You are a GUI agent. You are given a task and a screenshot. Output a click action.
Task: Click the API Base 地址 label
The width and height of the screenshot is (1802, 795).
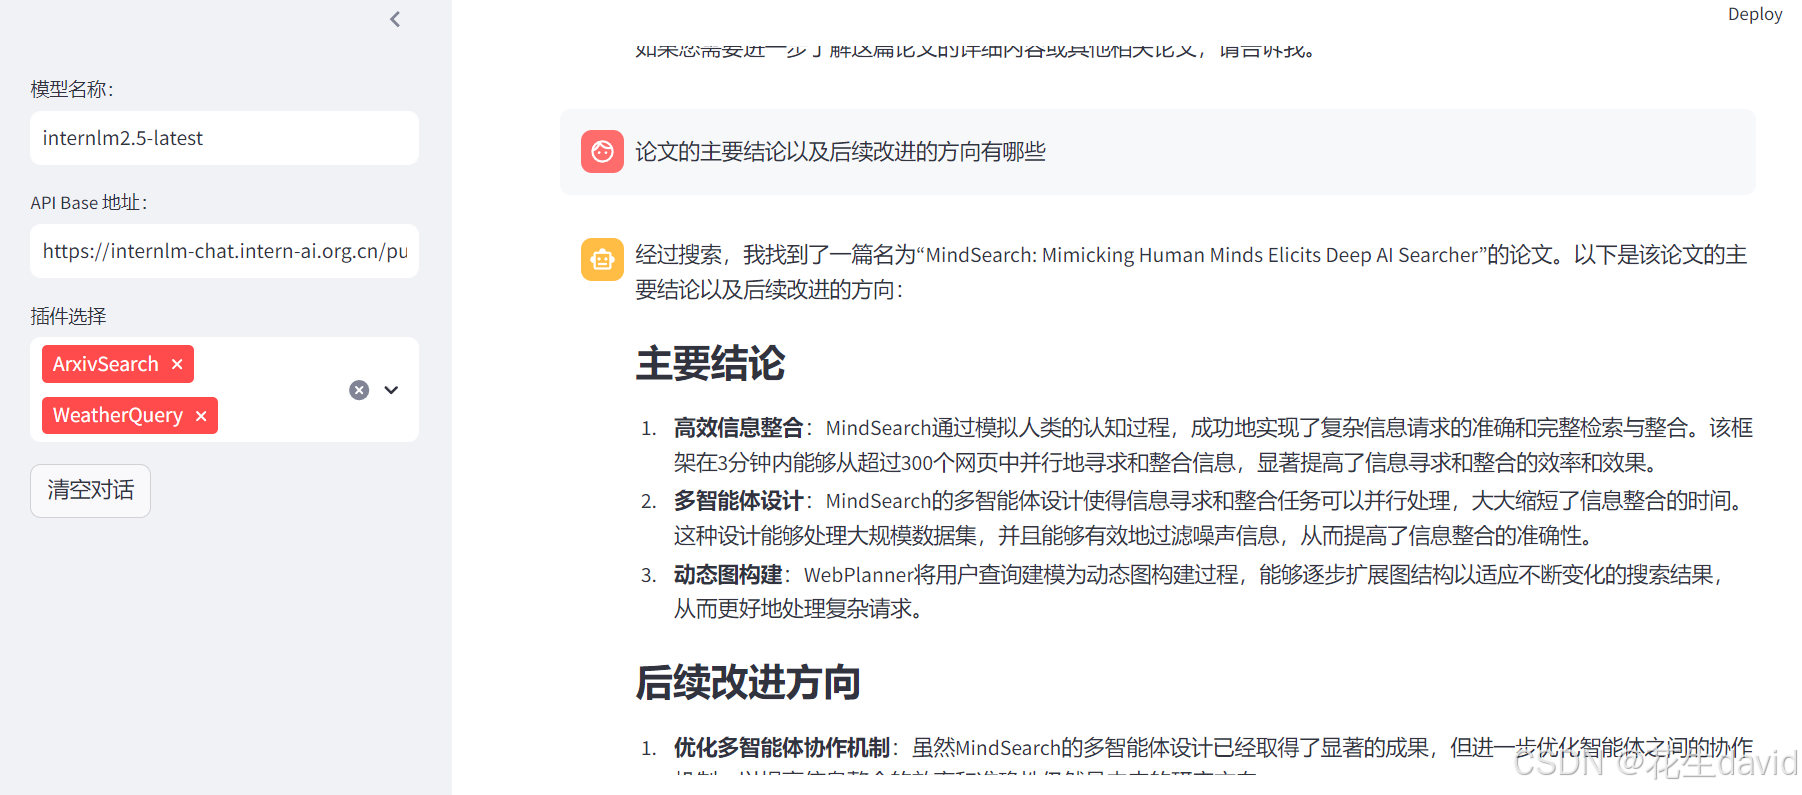(x=89, y=203)
